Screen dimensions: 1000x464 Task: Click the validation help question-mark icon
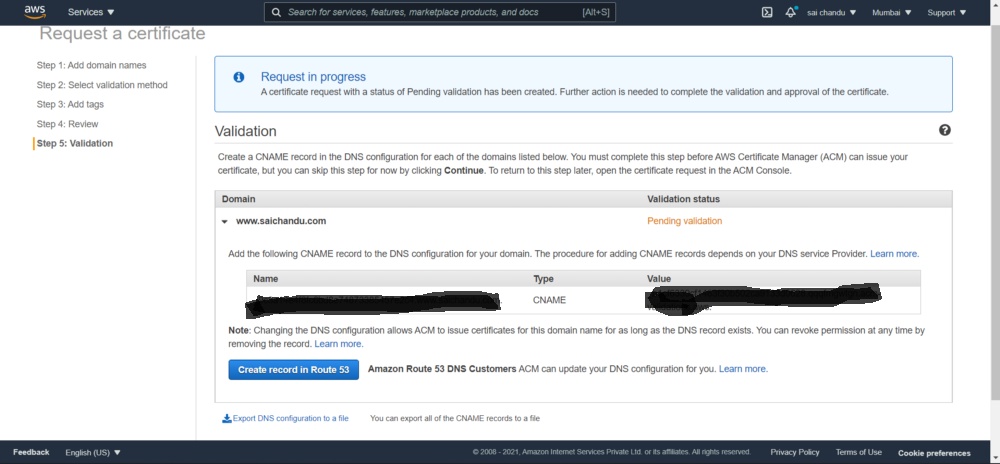(945, 130)
